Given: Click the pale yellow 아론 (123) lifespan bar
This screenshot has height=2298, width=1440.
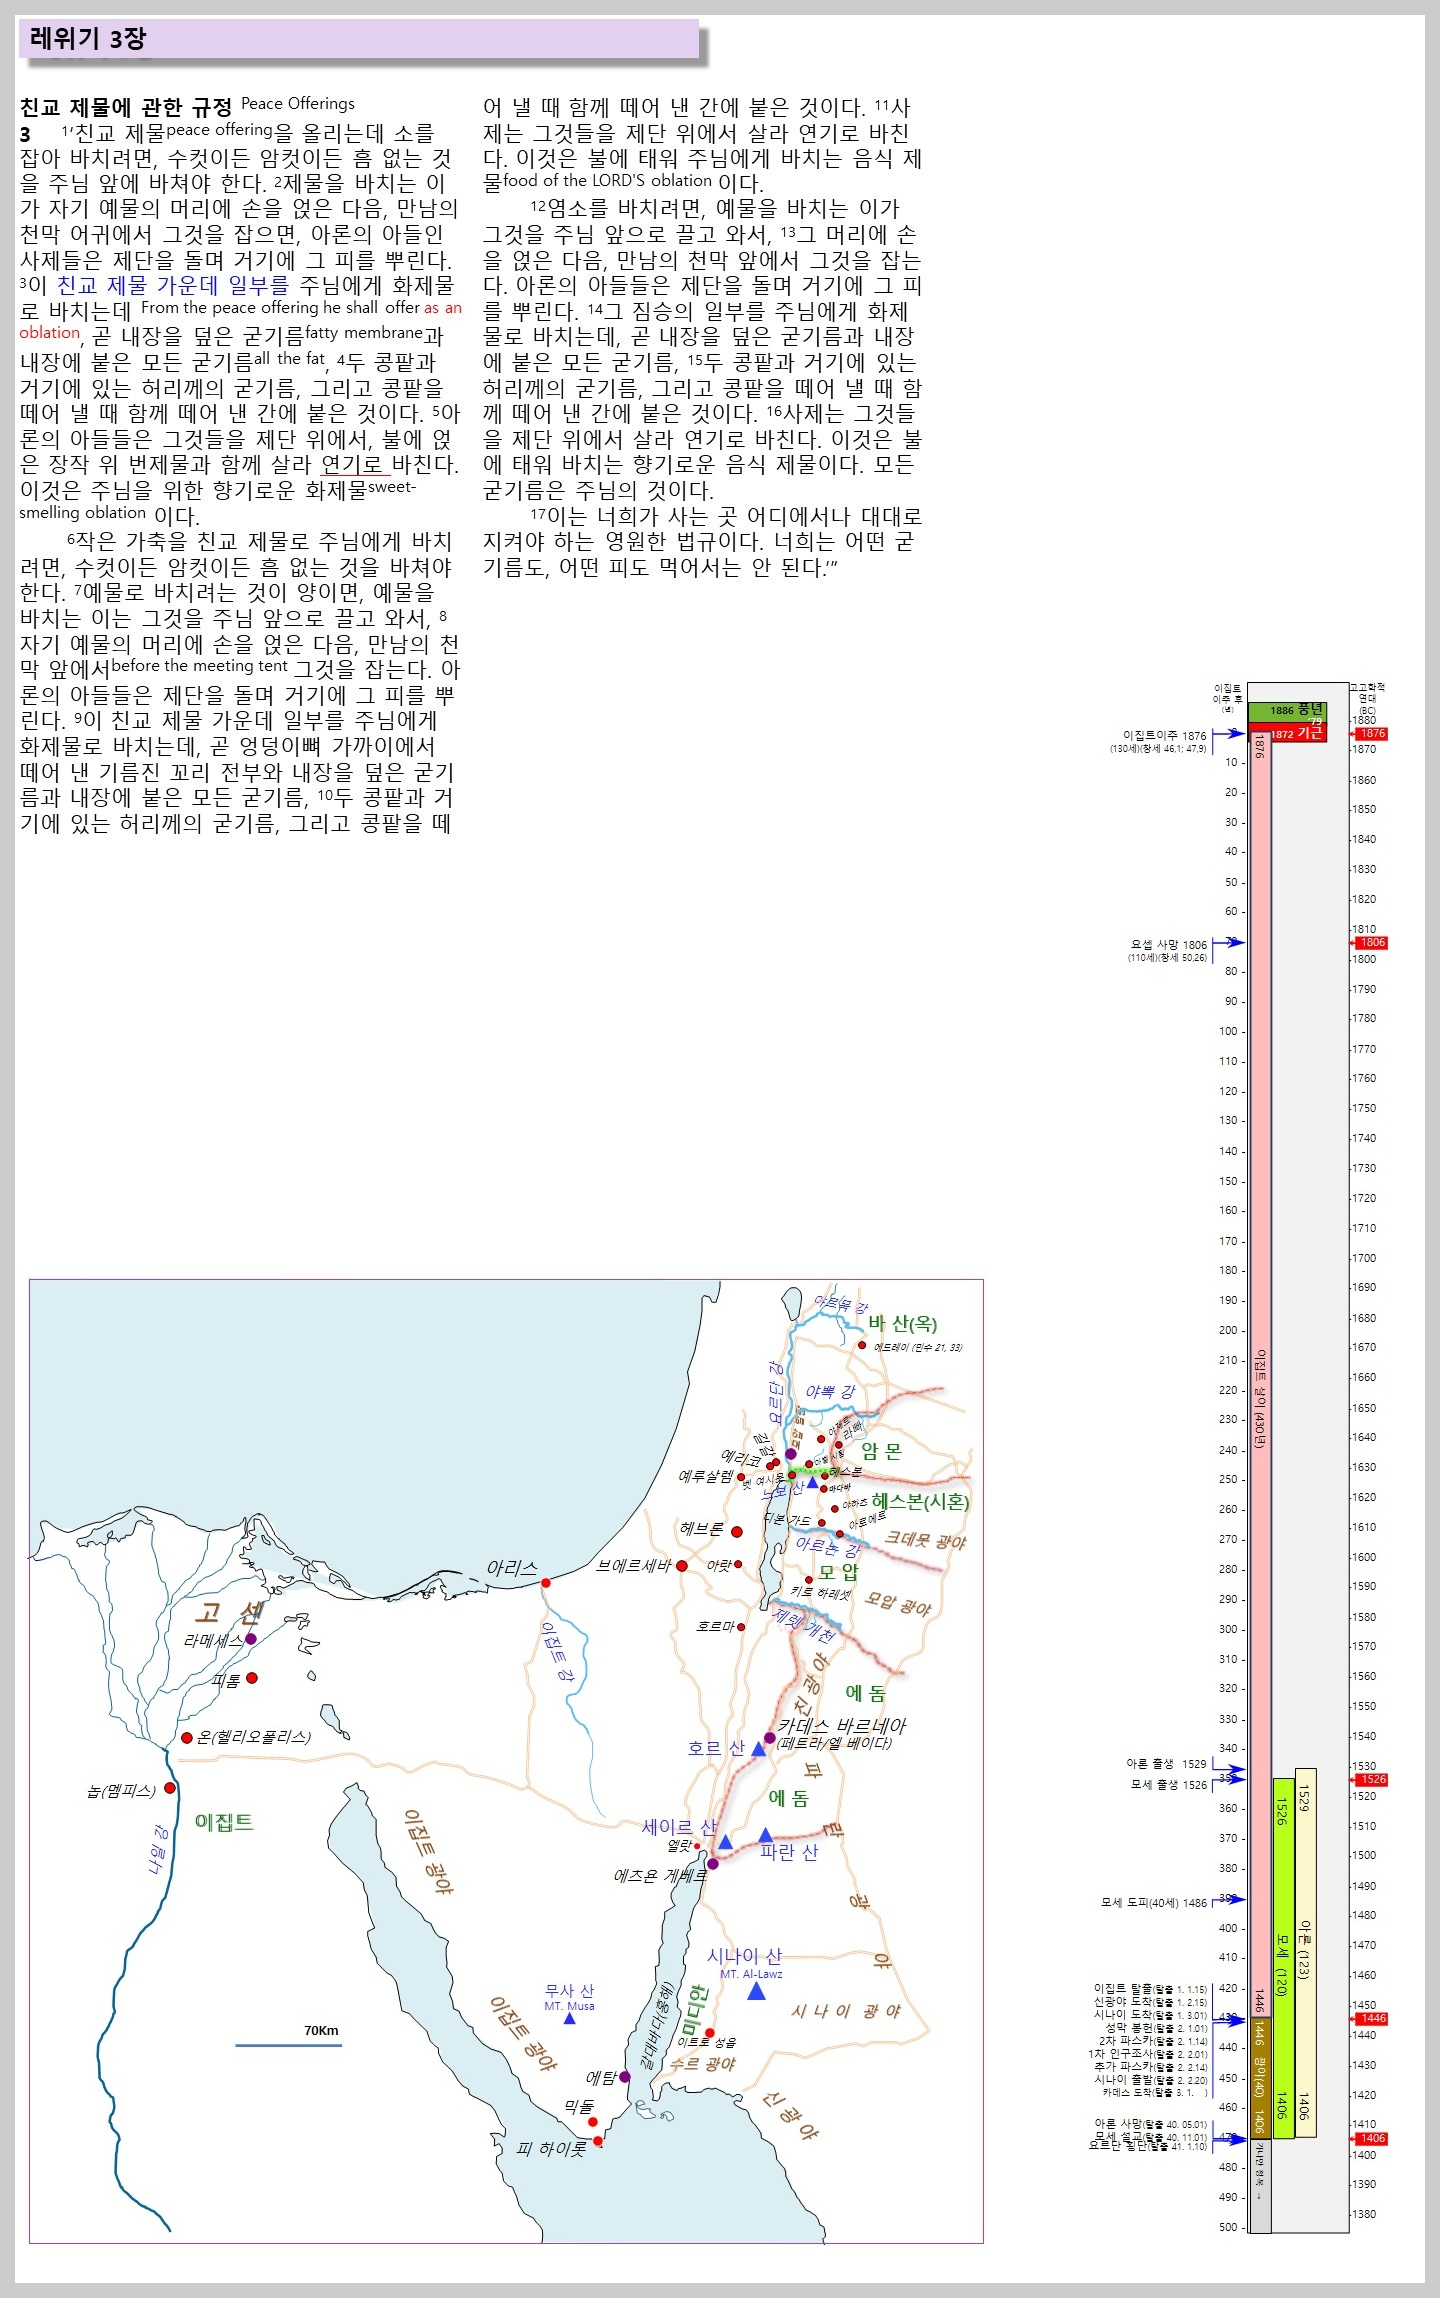Looking at the screenshot, I should click(1305, 1953).
